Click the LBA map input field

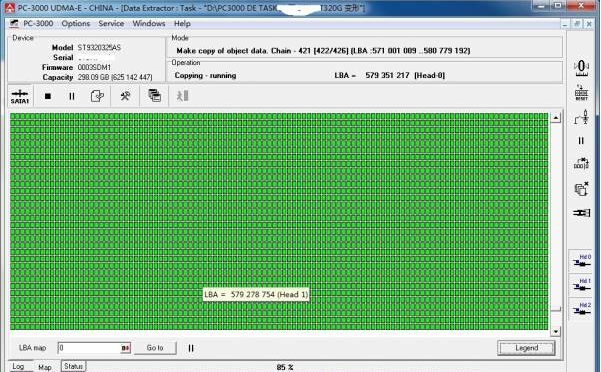89,348
